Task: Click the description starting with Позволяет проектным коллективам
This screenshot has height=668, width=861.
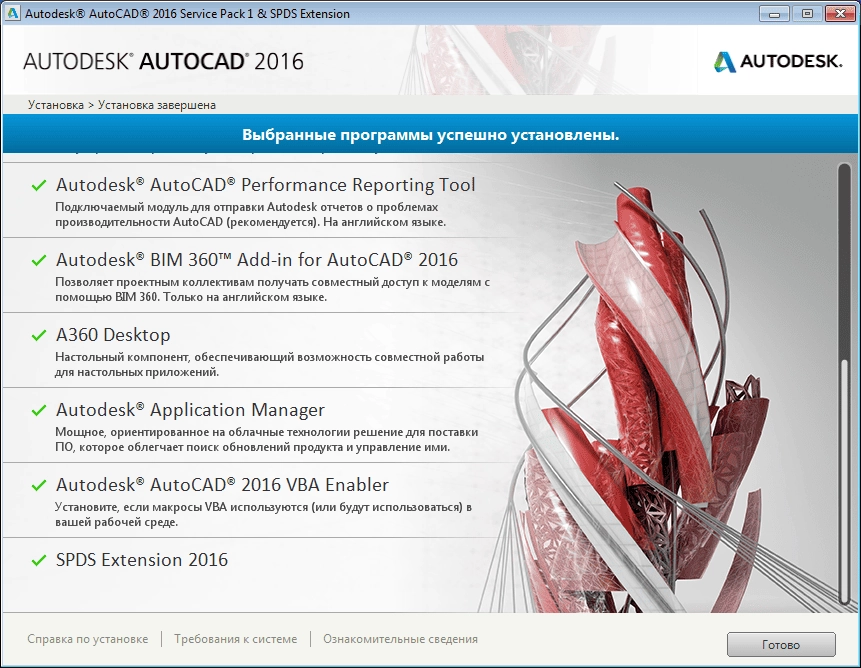Action: (272, 290)
